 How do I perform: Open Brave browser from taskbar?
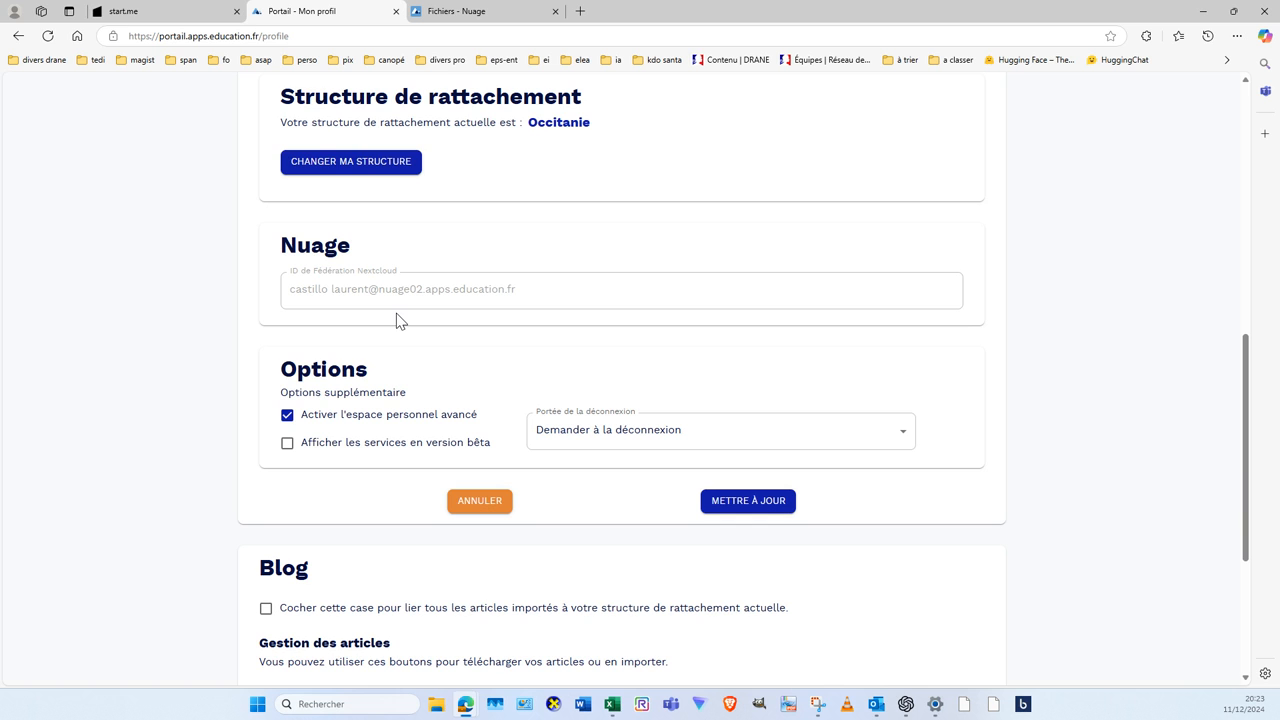(729, 704)
